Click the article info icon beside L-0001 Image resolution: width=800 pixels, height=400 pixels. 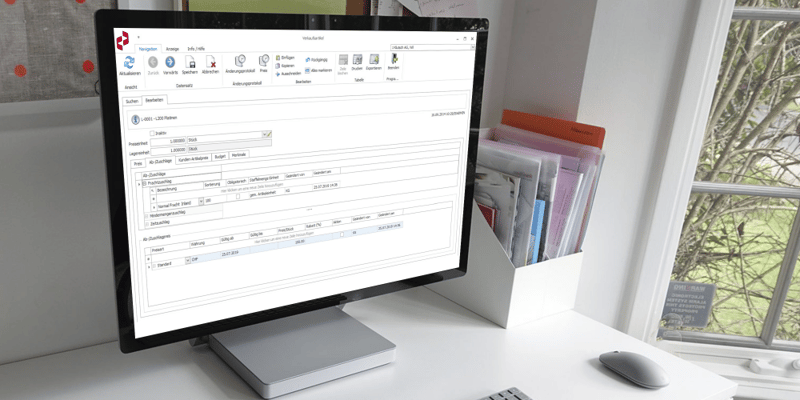point(135,119)
